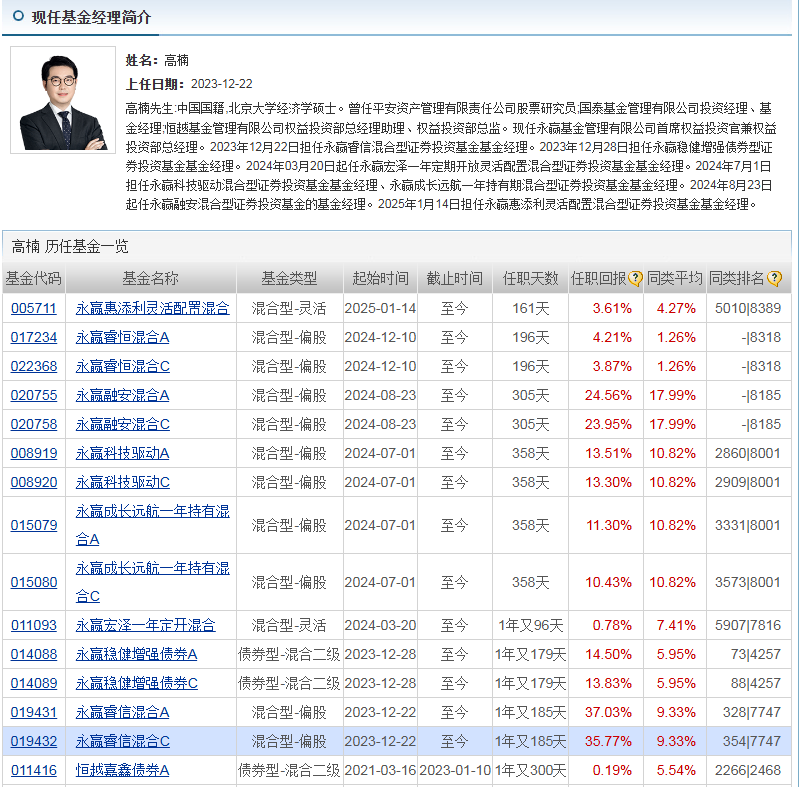Click the 5010|8389 ranking cell

point(748,308)
